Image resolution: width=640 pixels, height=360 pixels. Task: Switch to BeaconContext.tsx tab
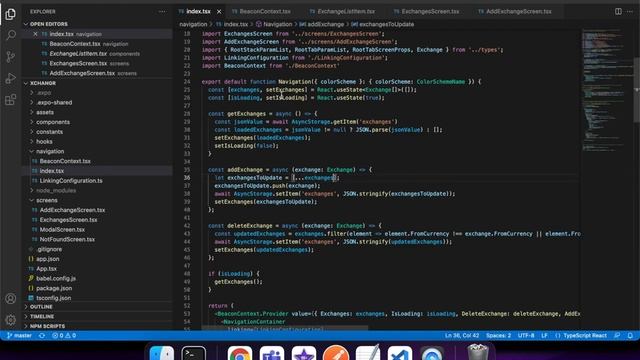[265, 11]
